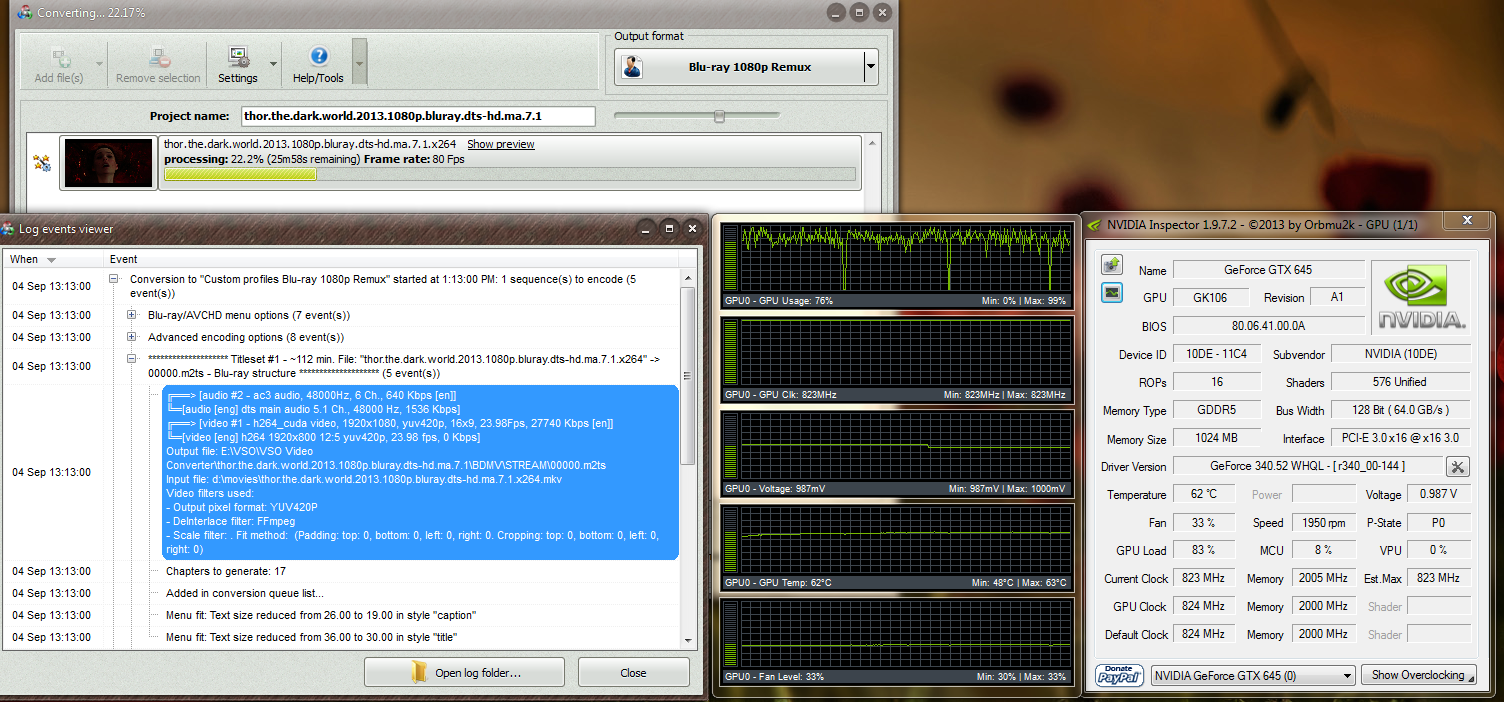This screenshot has height=702, width=1504.
Task: Minimize the Converting window
Action: pyautogui.click(x=837, y=12)
